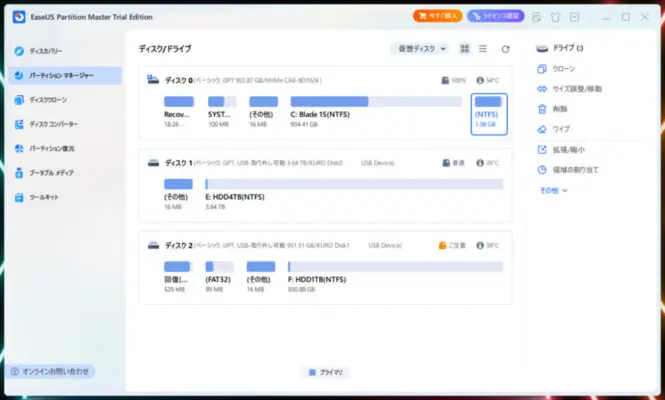Image resolution: width=665 pixels, height=400 pixels.
Task: Expand the 仮想ディスク dropdown
Action: pos(421,49)
